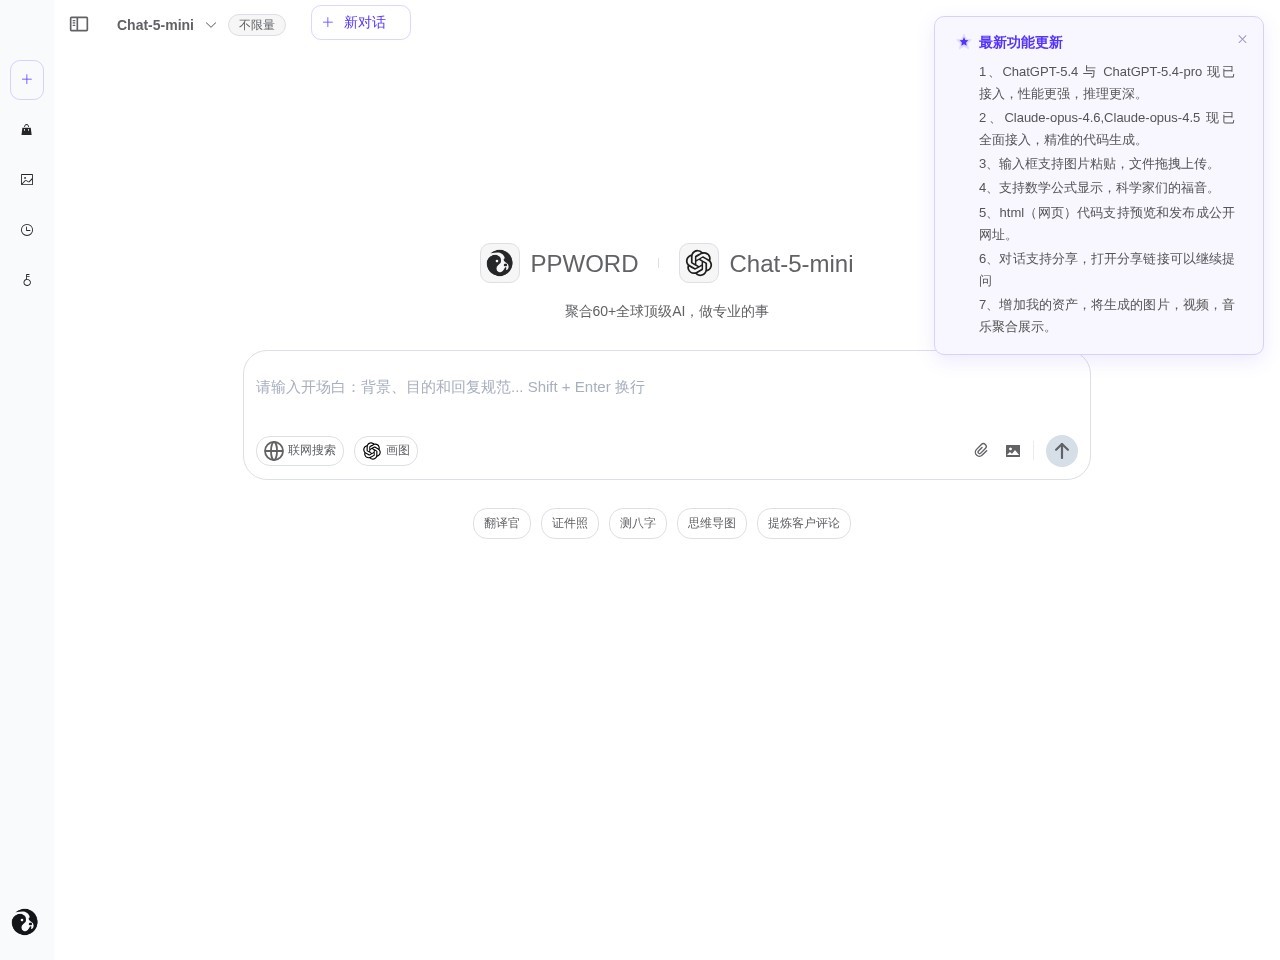Screen dimensions: 1280x960
Task: Start a new chat with the sidebar plus icon
Action: [27, 80]
